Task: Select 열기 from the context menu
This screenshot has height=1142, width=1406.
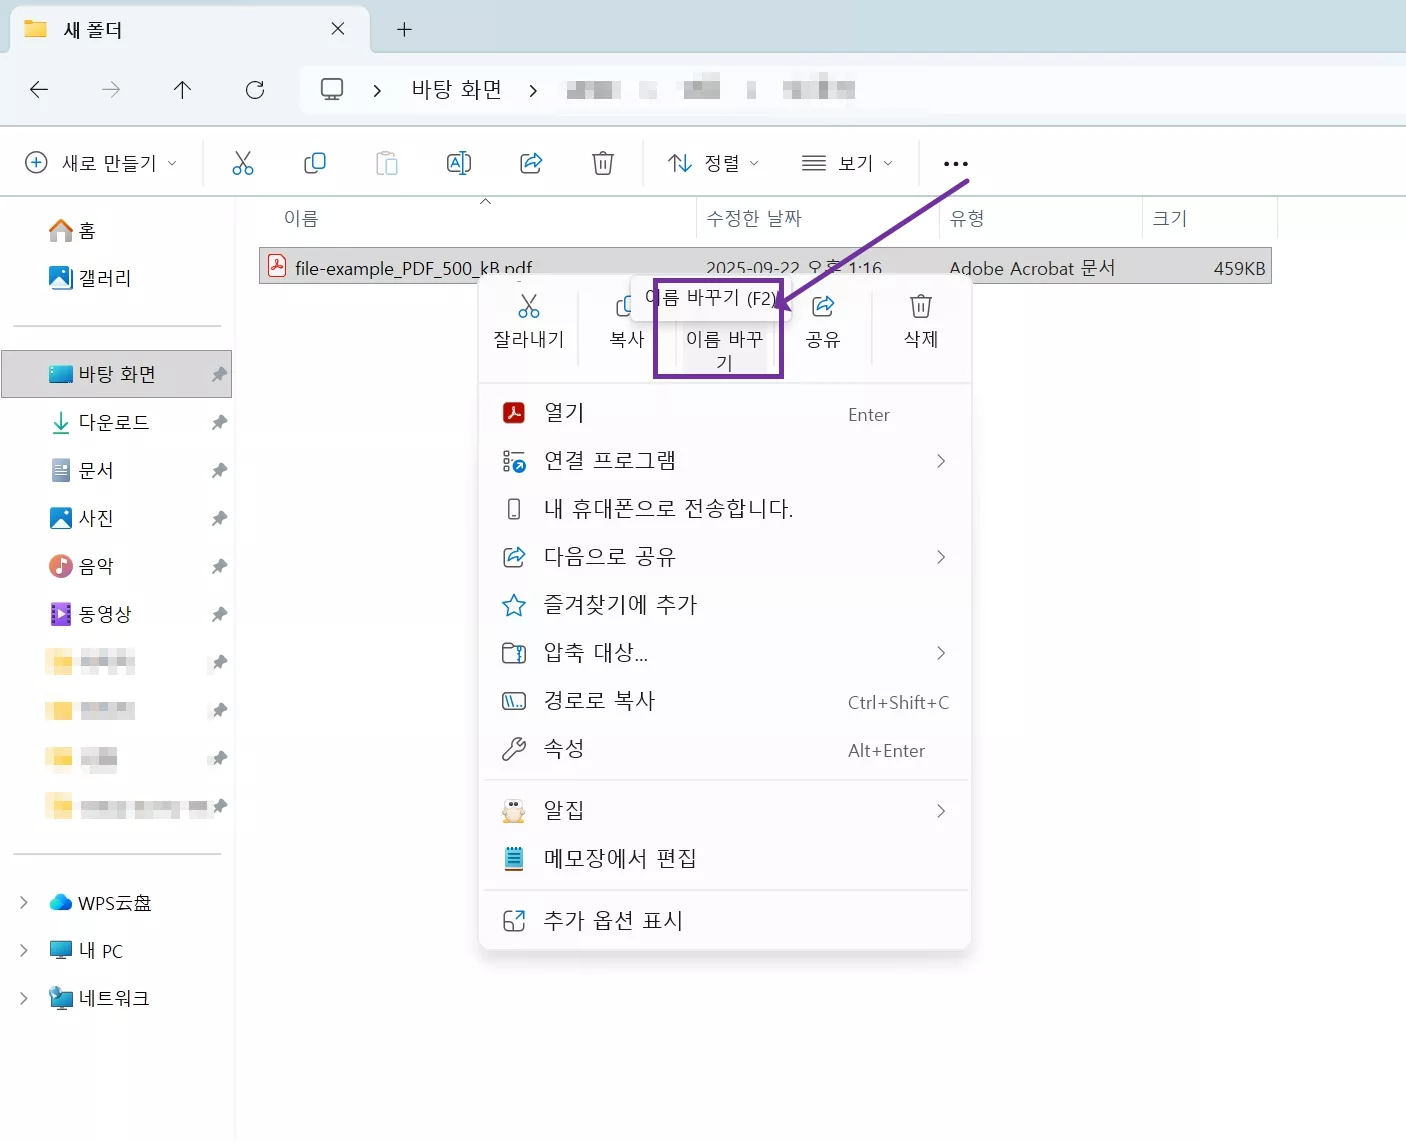Action: point(564,412)
